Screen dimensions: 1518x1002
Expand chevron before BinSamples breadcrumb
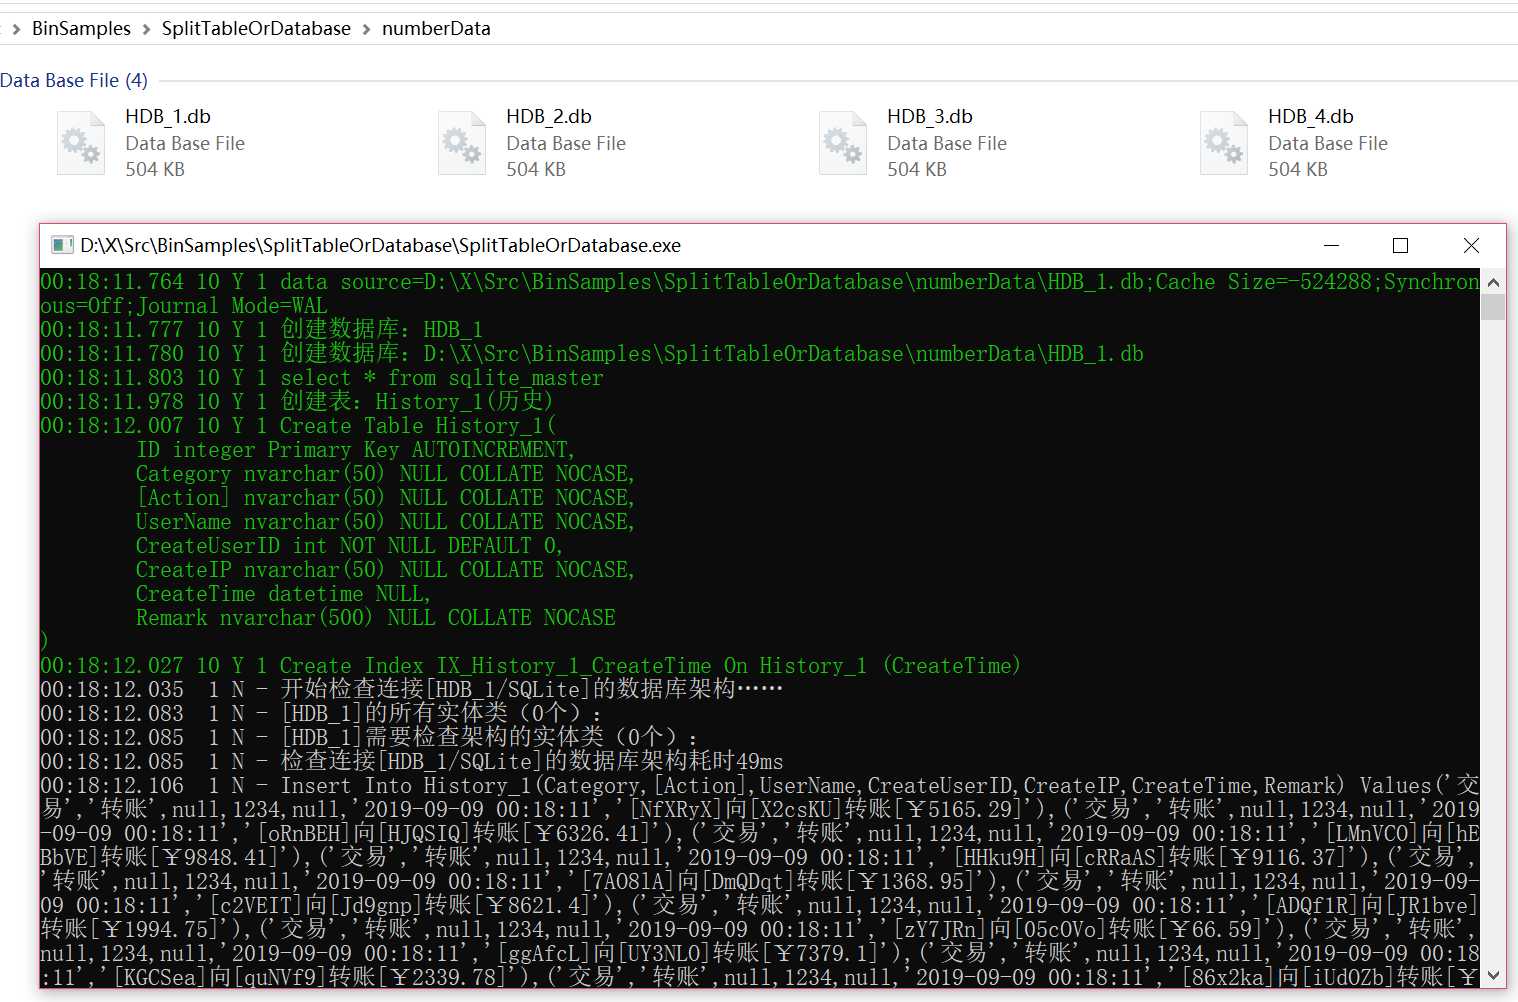[16, 29]
